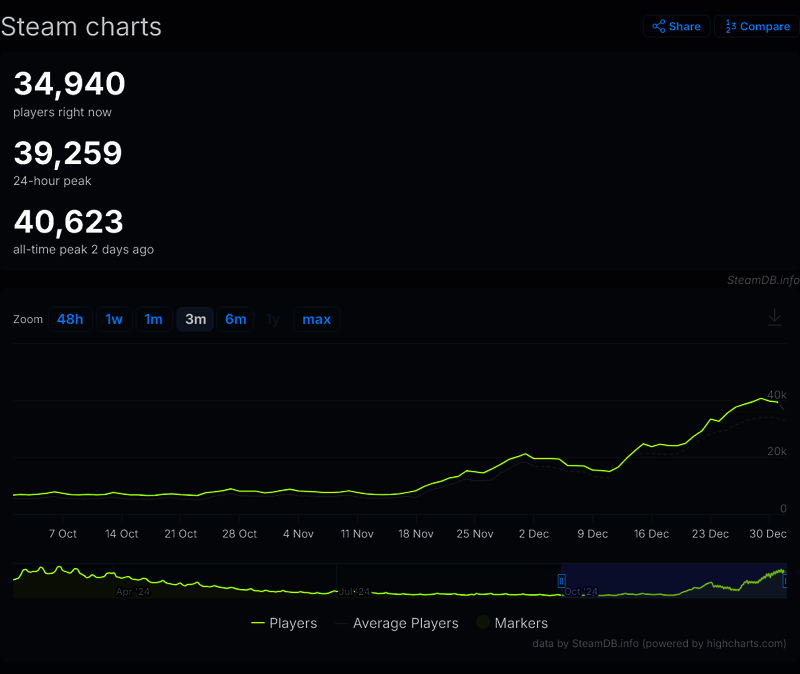The width and height of the screenshot is (800, 674).
Task: Set chart zoom to 1w
Action: click(x=114, y=319)
